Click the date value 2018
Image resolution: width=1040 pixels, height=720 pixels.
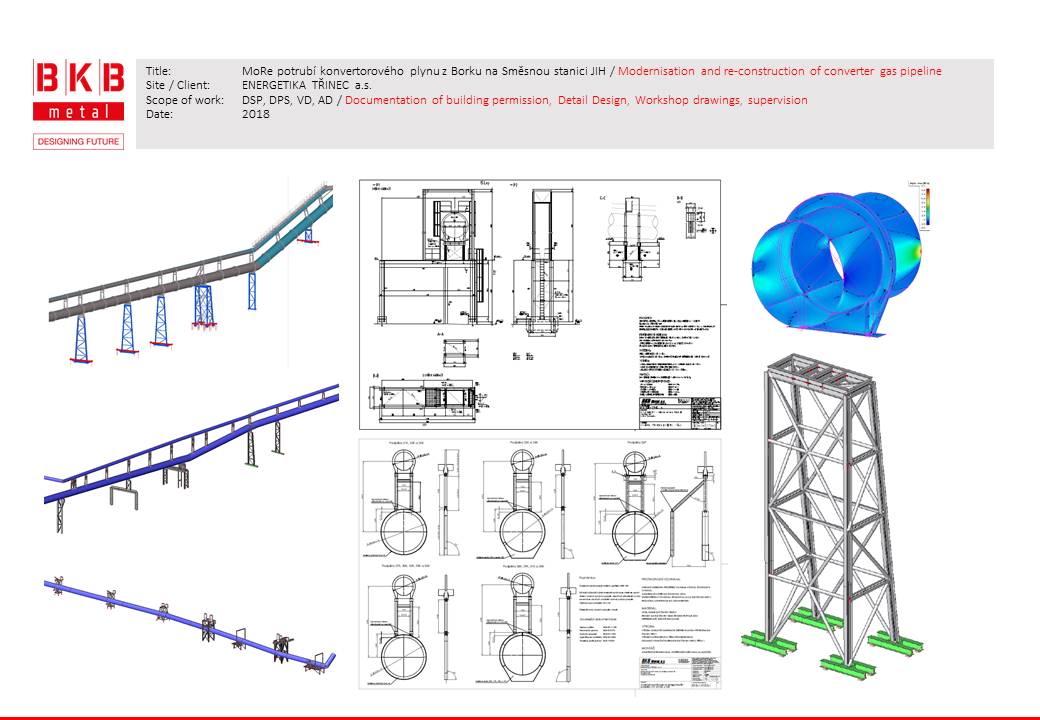256,115
